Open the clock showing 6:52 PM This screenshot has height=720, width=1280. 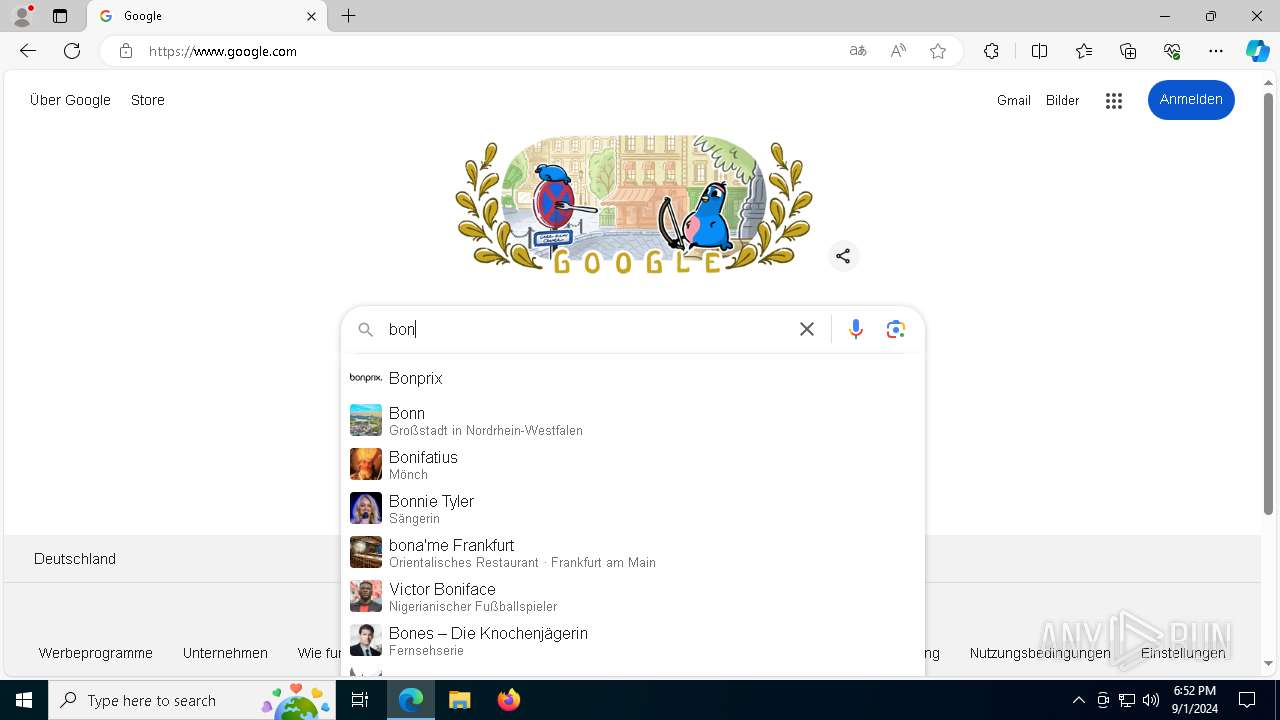(x=1195, y=700)
